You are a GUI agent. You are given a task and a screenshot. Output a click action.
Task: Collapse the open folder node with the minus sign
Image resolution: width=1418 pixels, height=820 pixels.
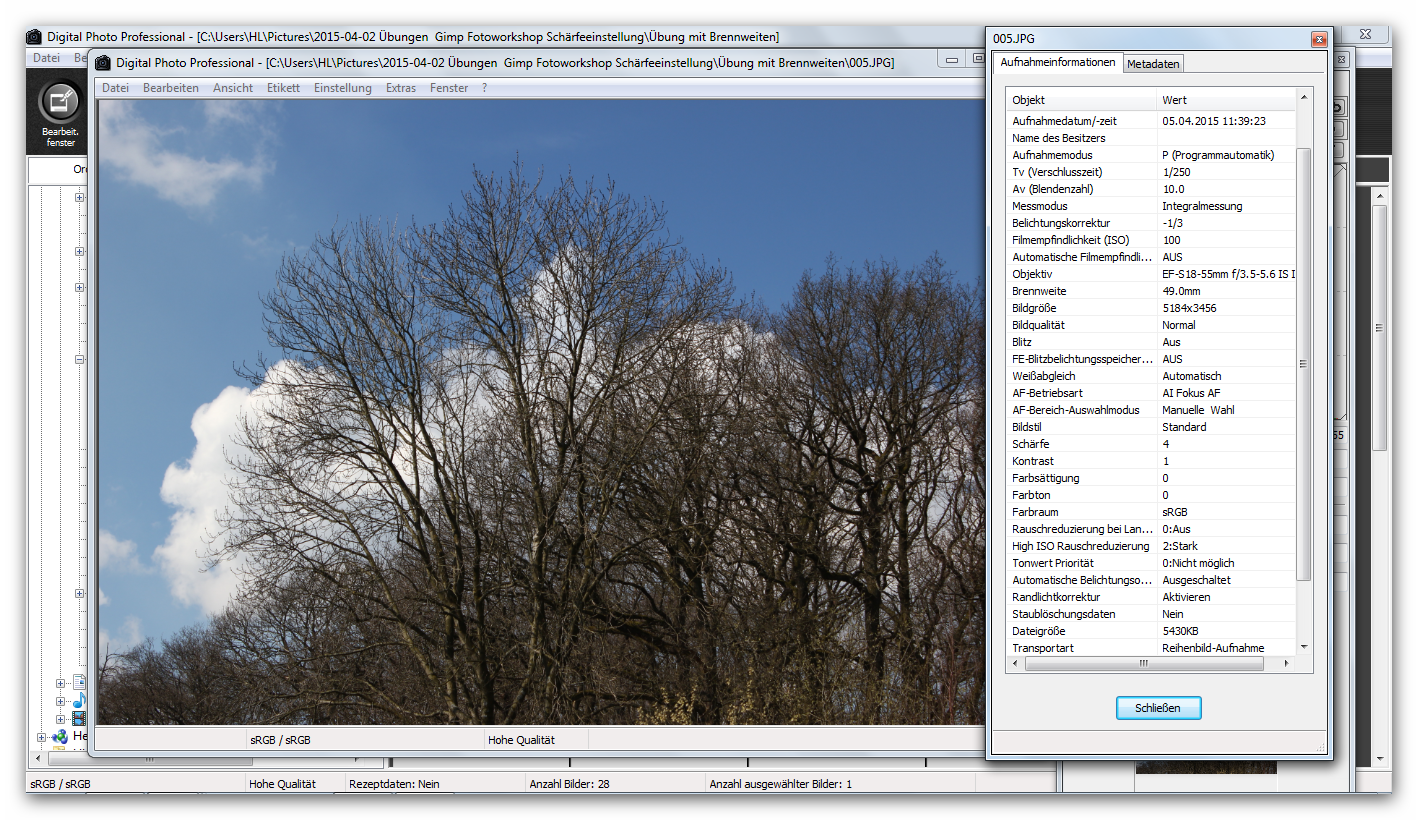pos(80,359)
